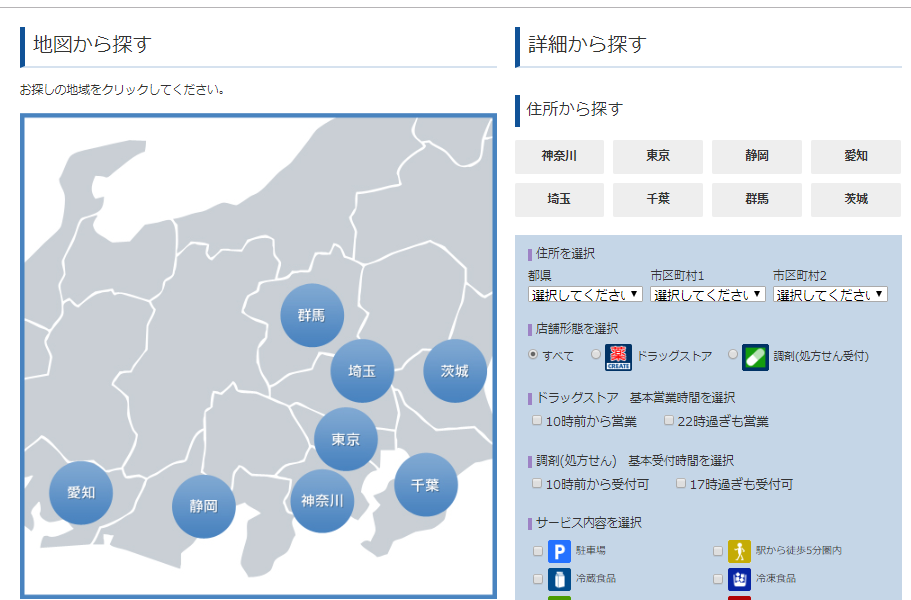Click the refrigerated food milk carton icon
The image size is (911, 600).
tap(559, 579)
